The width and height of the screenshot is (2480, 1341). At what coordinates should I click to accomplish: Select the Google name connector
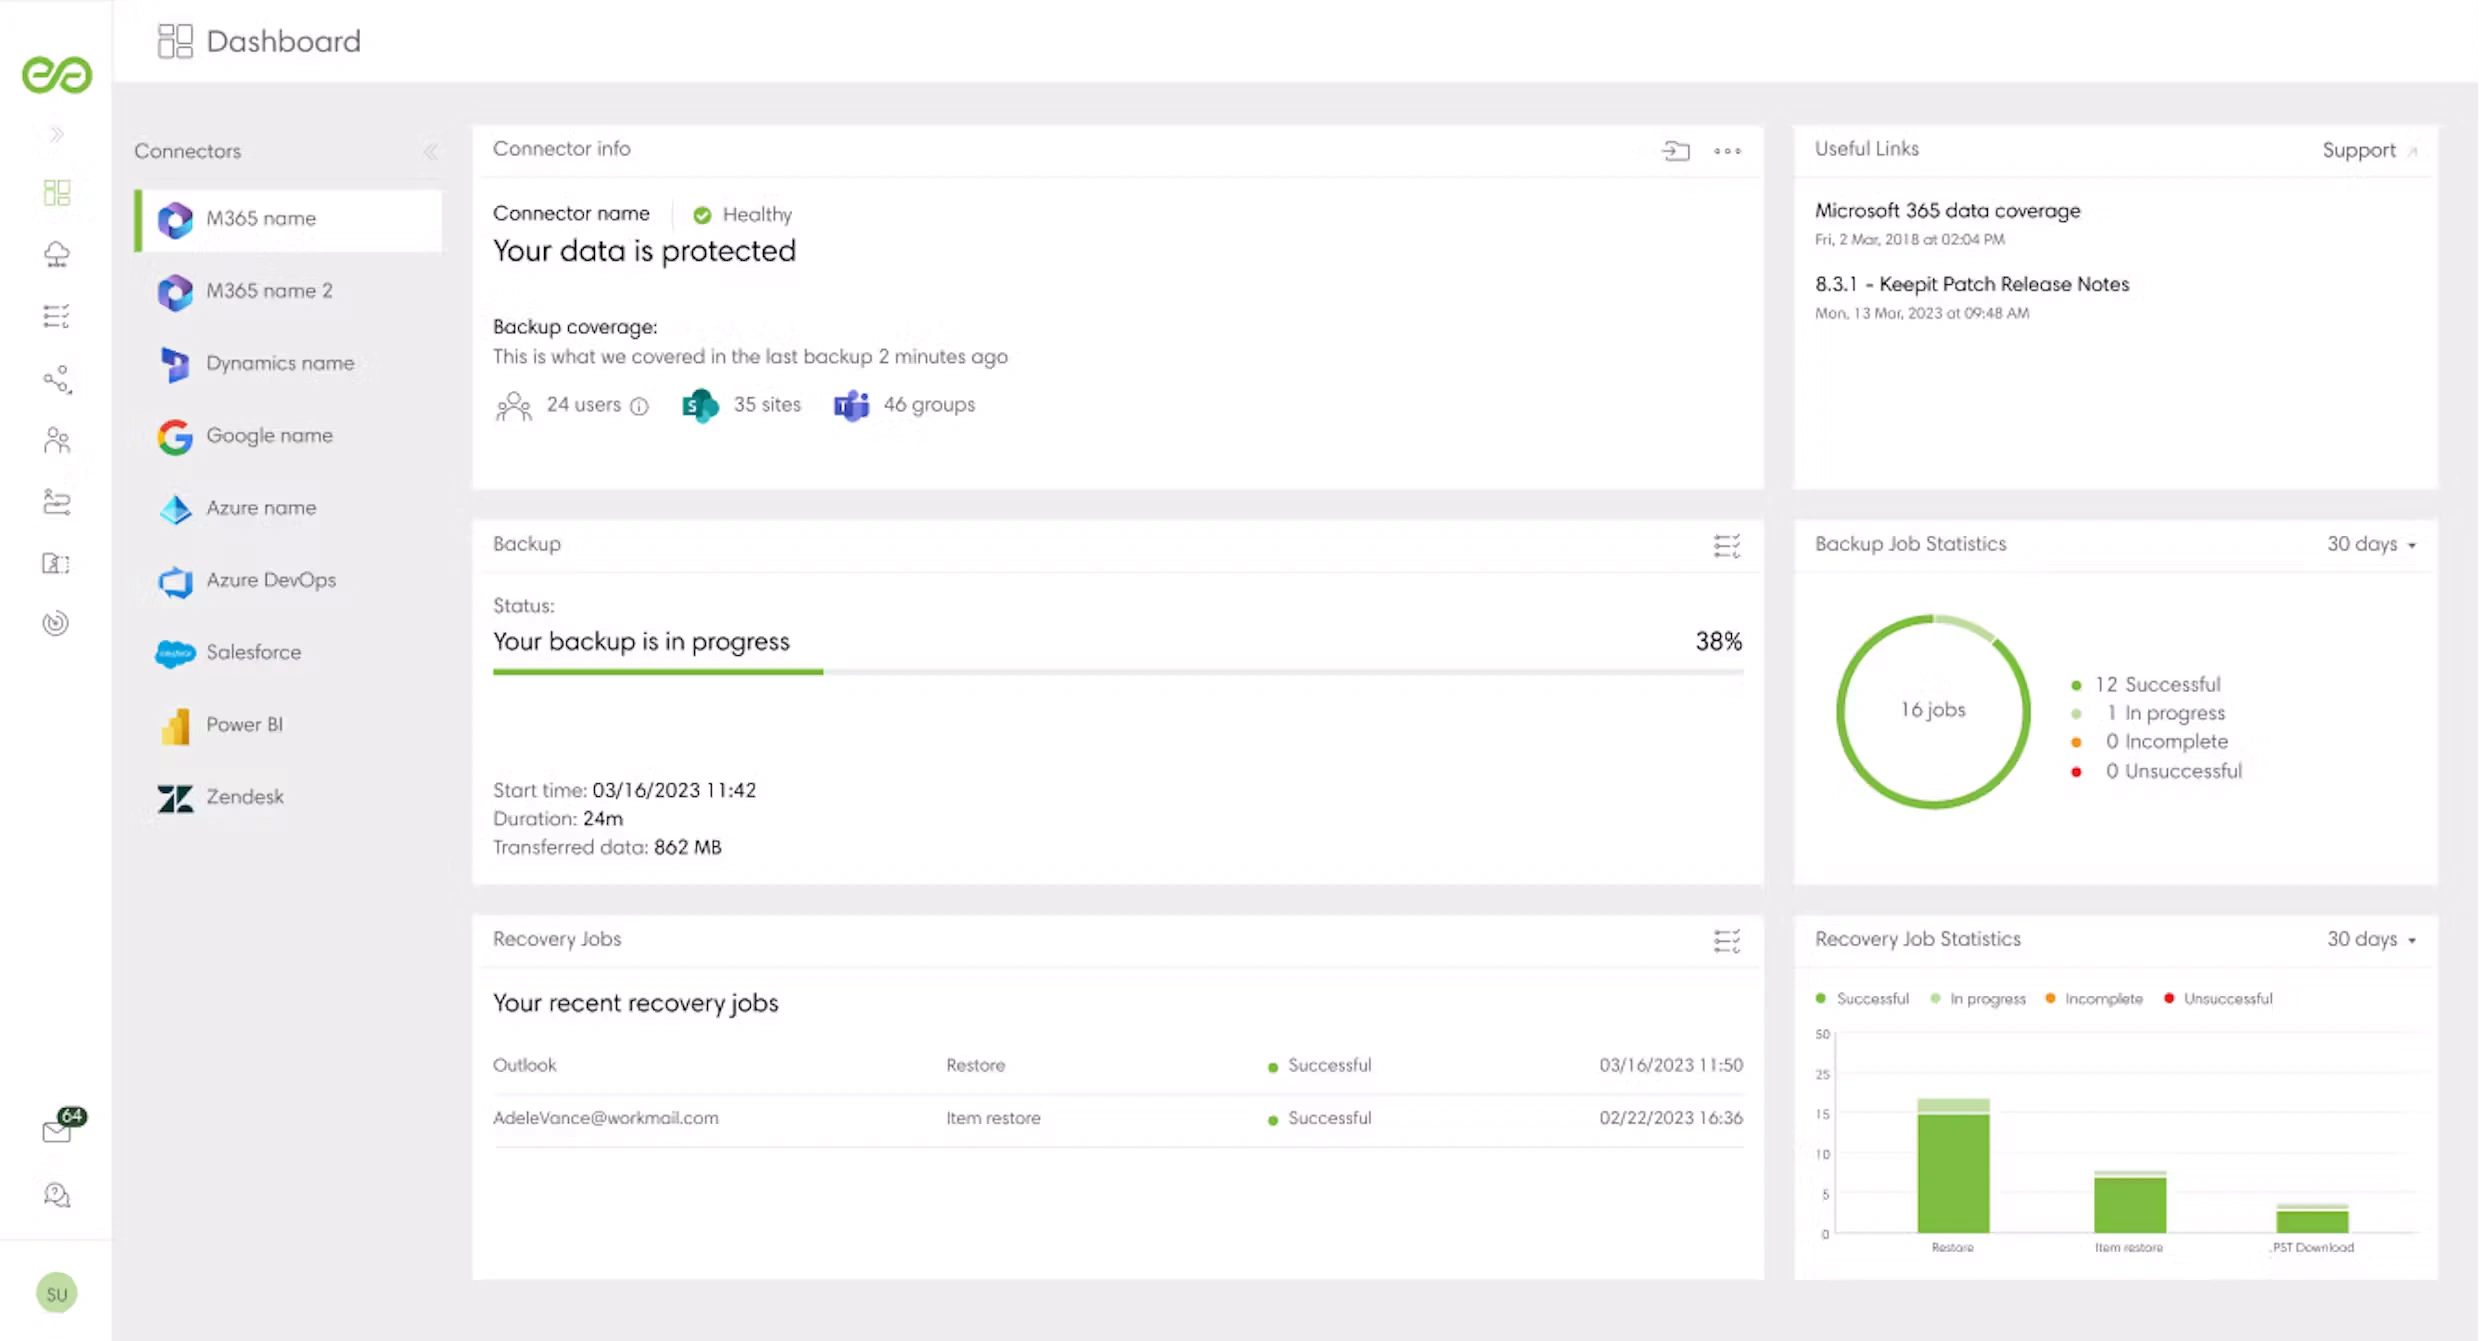(x=288, y=436)
